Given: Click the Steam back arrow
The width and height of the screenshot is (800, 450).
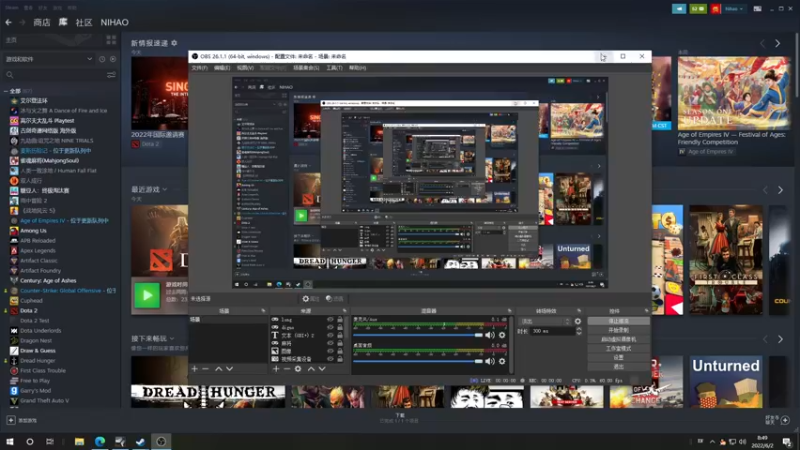Looking at the screenshot, I should [9, 22].
